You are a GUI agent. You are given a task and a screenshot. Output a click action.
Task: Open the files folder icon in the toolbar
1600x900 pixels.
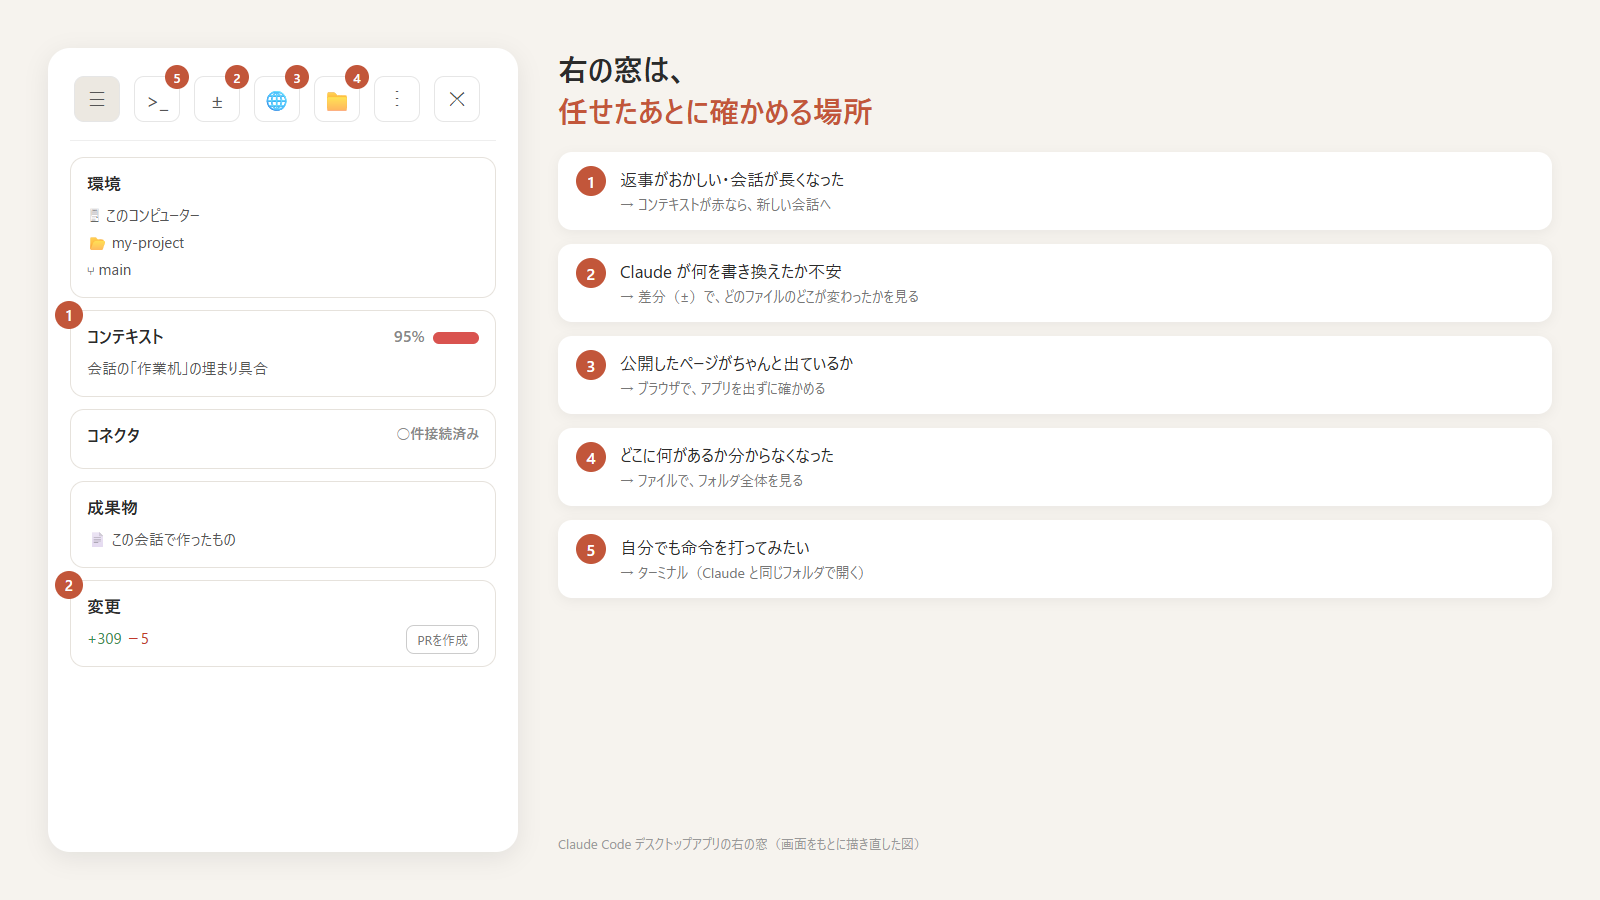(337, 99)
